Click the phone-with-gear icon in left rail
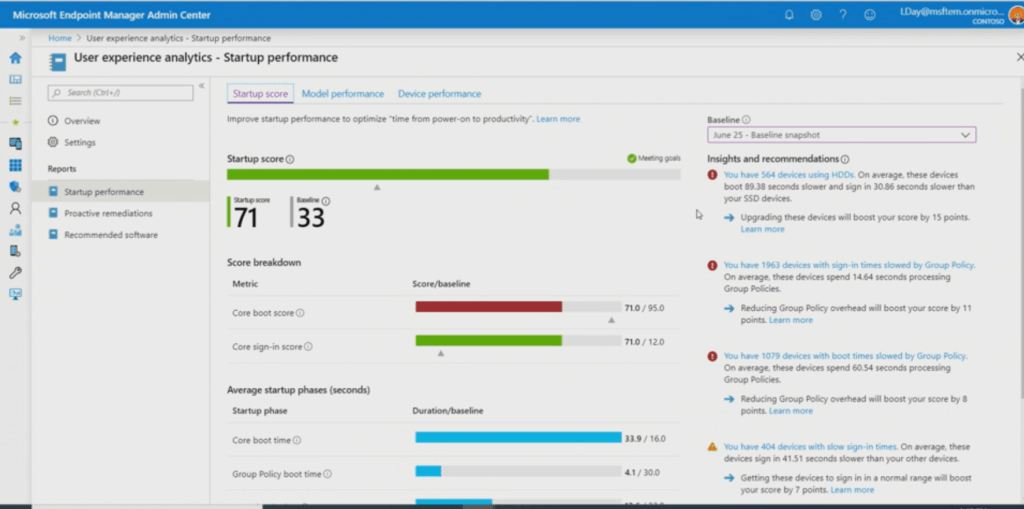1024x509 pixels. [x=15, y=251]
